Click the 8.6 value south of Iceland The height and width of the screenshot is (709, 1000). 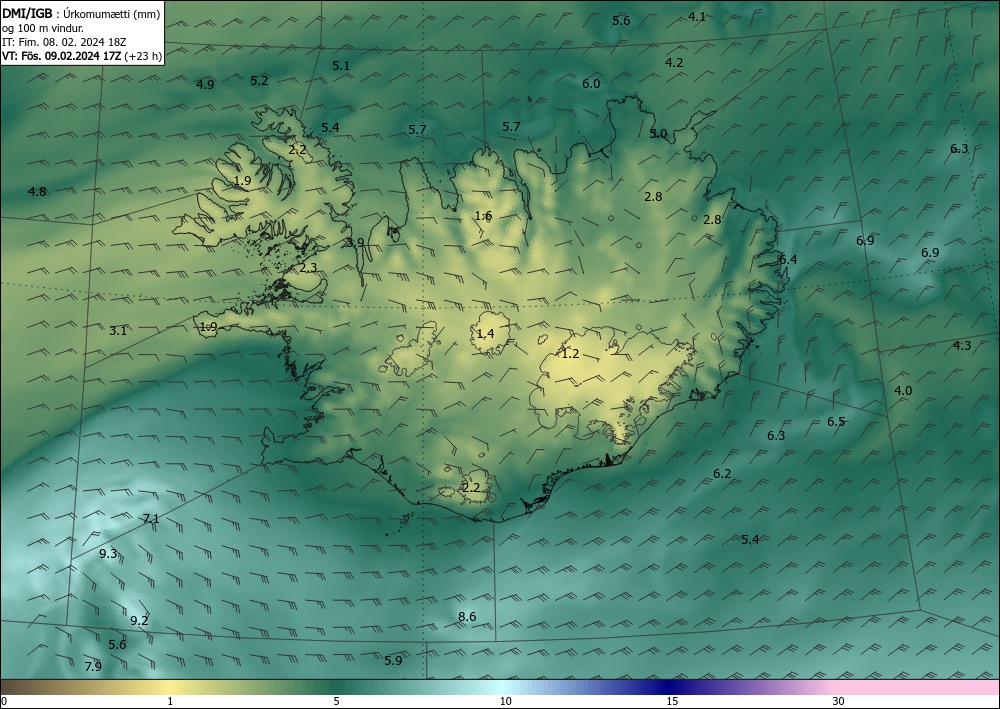point(467,617)
